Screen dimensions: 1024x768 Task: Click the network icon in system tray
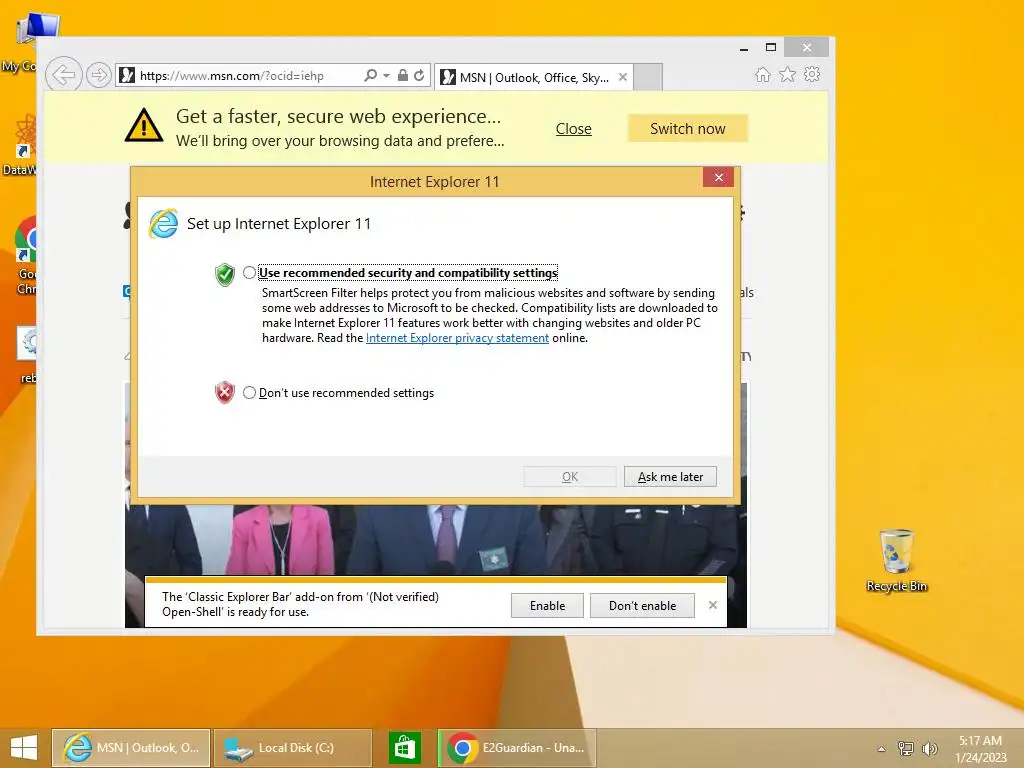[906, 748]
